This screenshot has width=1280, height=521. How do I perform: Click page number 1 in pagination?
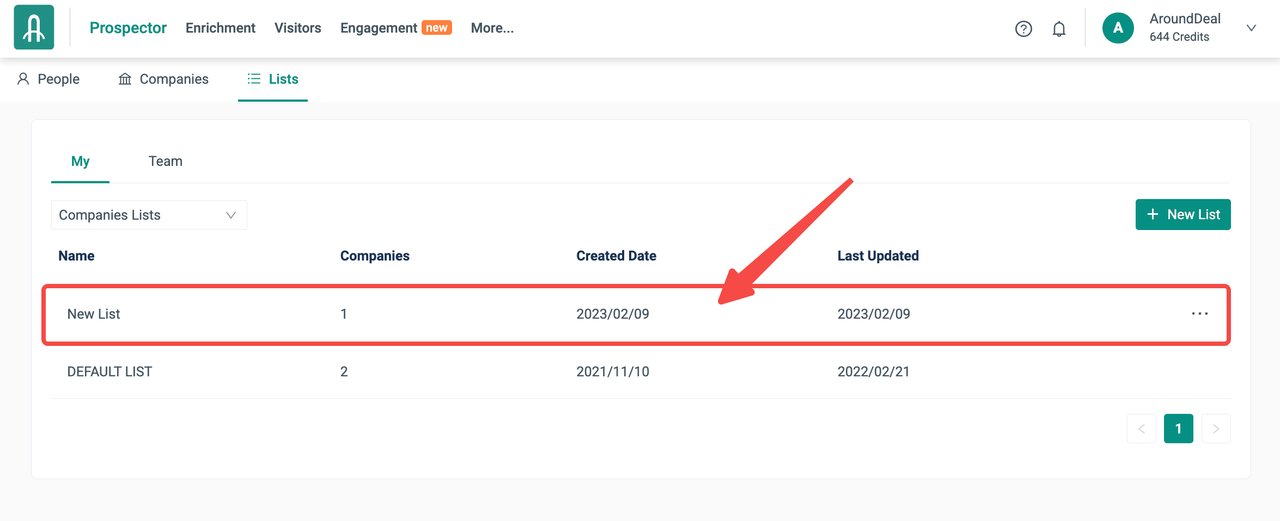(x=1178, y=428)
